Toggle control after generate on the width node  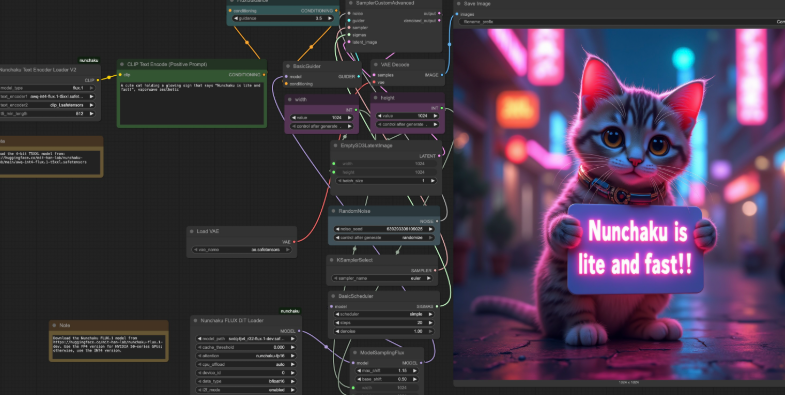(321, 126)
